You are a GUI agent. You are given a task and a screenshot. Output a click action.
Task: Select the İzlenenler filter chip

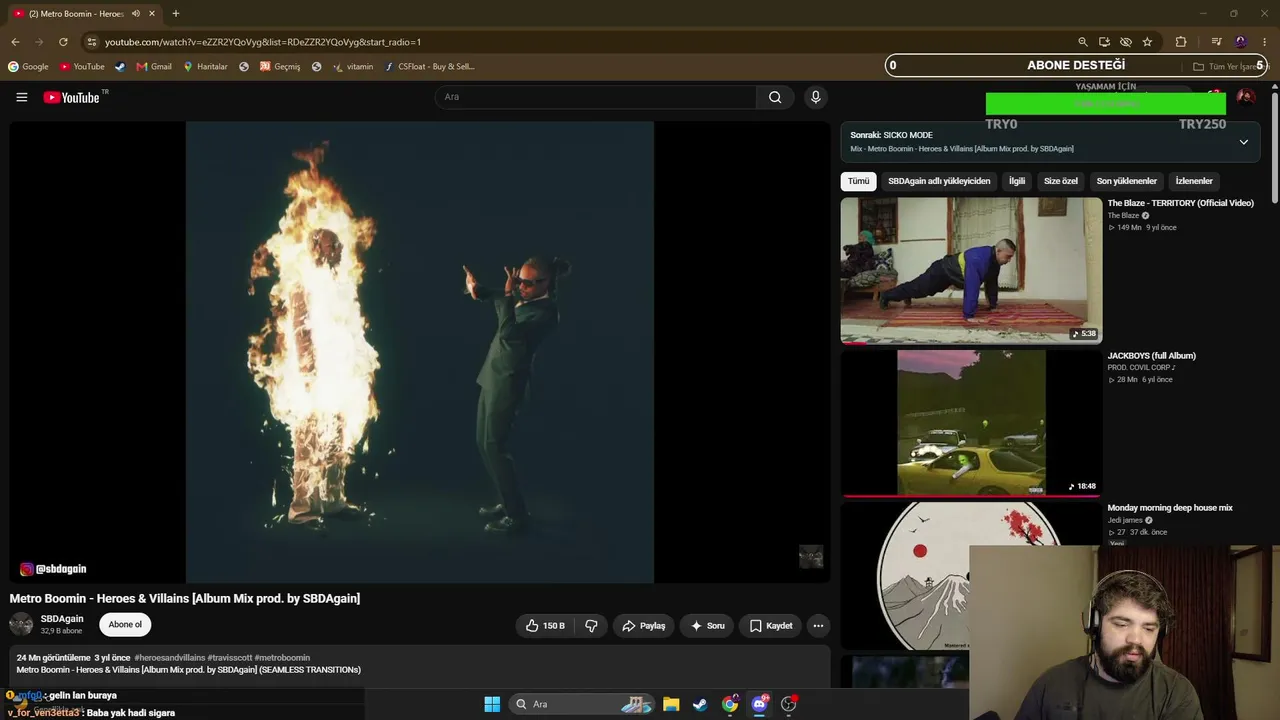(1194, 181)
